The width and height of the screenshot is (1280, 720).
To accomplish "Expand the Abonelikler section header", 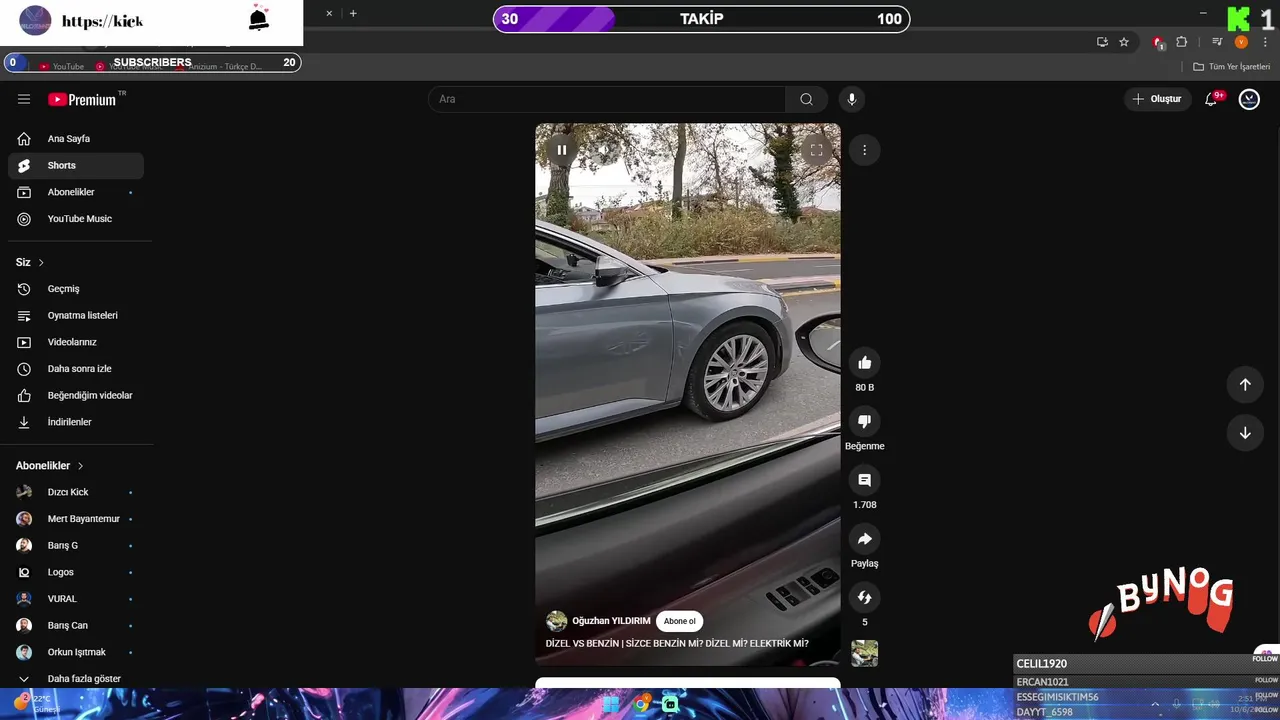I will (x=50, y=466).
